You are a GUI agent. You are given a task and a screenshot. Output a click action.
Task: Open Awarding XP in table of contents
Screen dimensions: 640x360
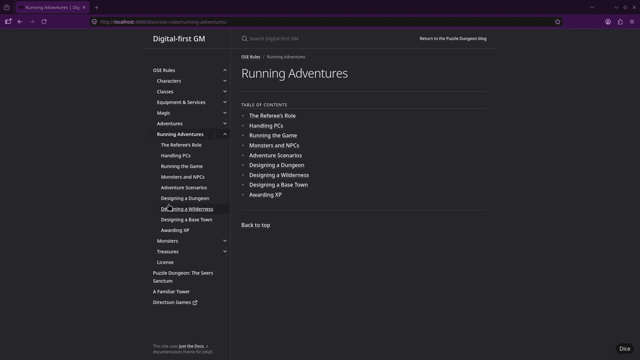click(265, 195)
